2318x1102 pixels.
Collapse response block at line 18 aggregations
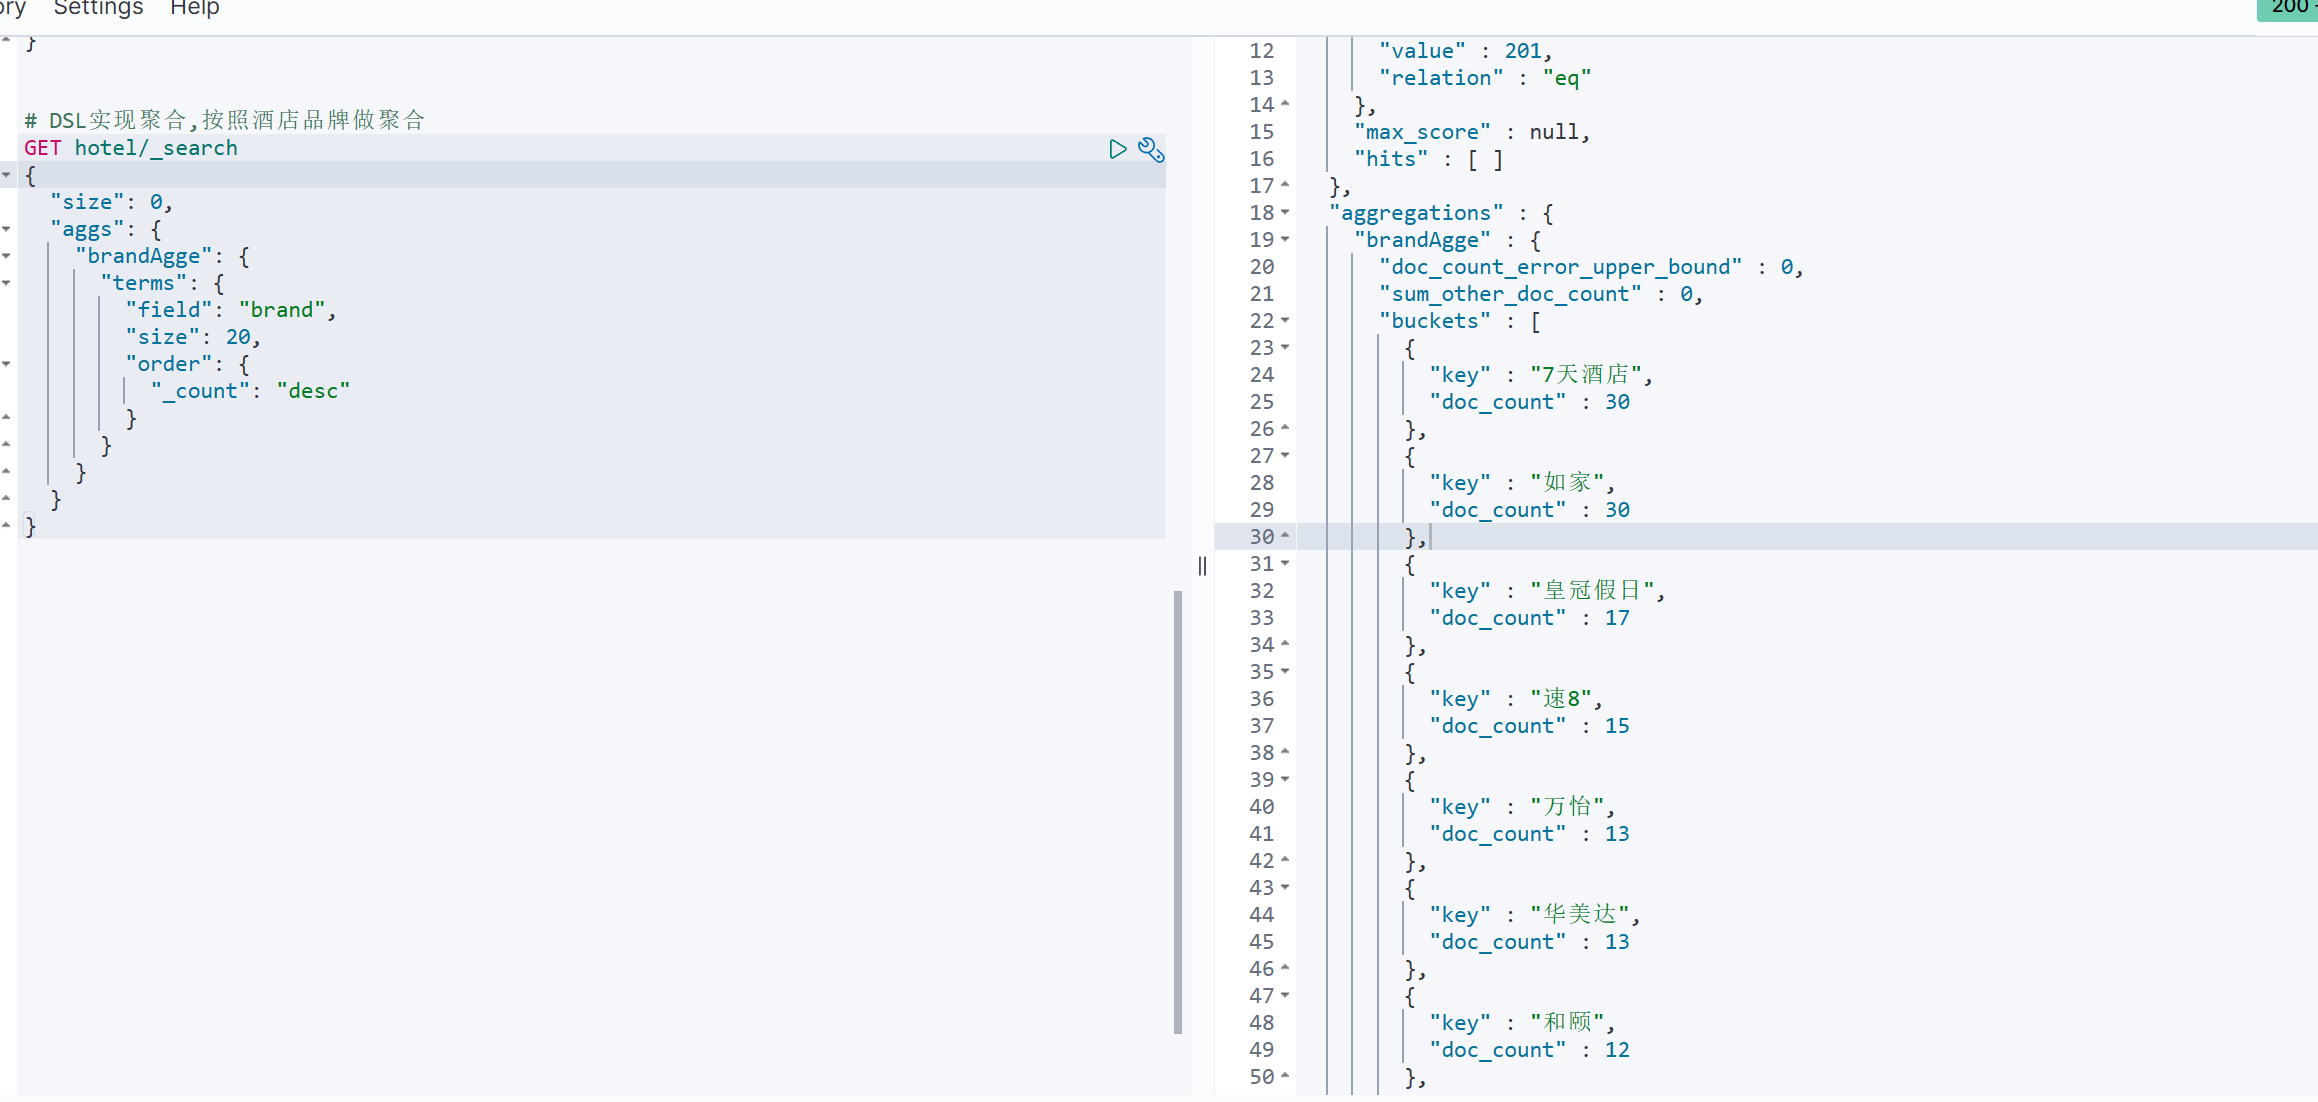(x=1285, y=212)
